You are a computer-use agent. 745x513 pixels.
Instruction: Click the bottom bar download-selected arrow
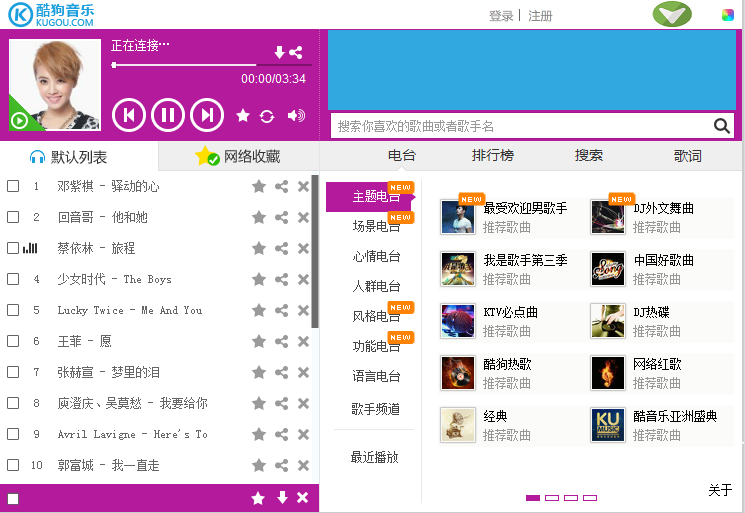point(282,498)
